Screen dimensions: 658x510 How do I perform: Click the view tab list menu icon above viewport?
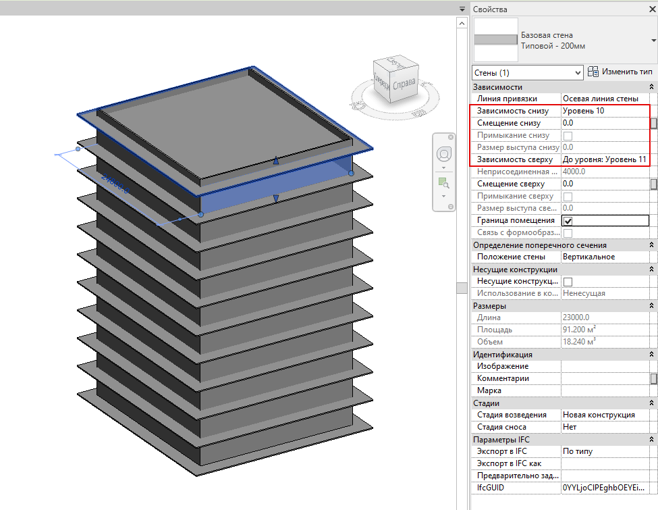[462, 9]
